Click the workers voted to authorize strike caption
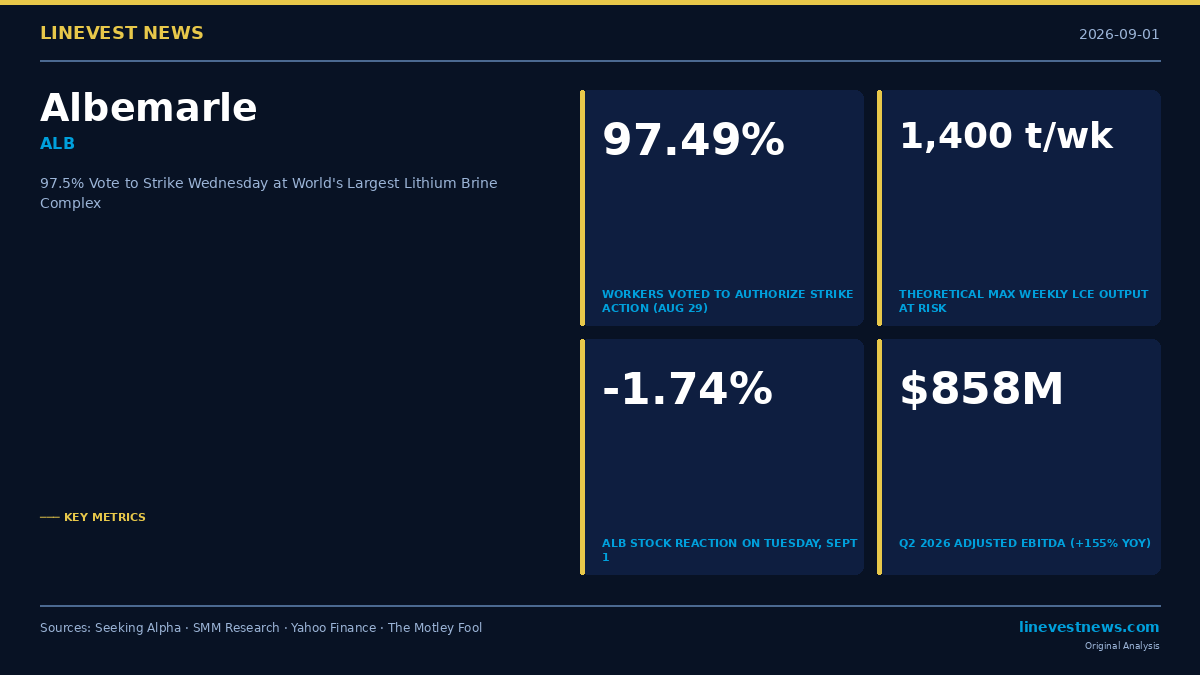Viewport: 1200px width, 675px height. coord(728,302)
